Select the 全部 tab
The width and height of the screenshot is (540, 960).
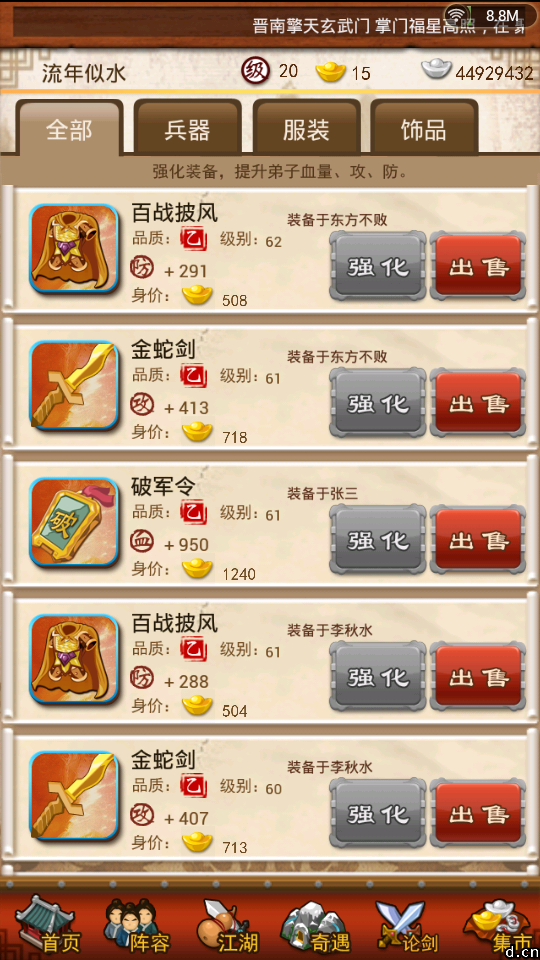point(69,130)
